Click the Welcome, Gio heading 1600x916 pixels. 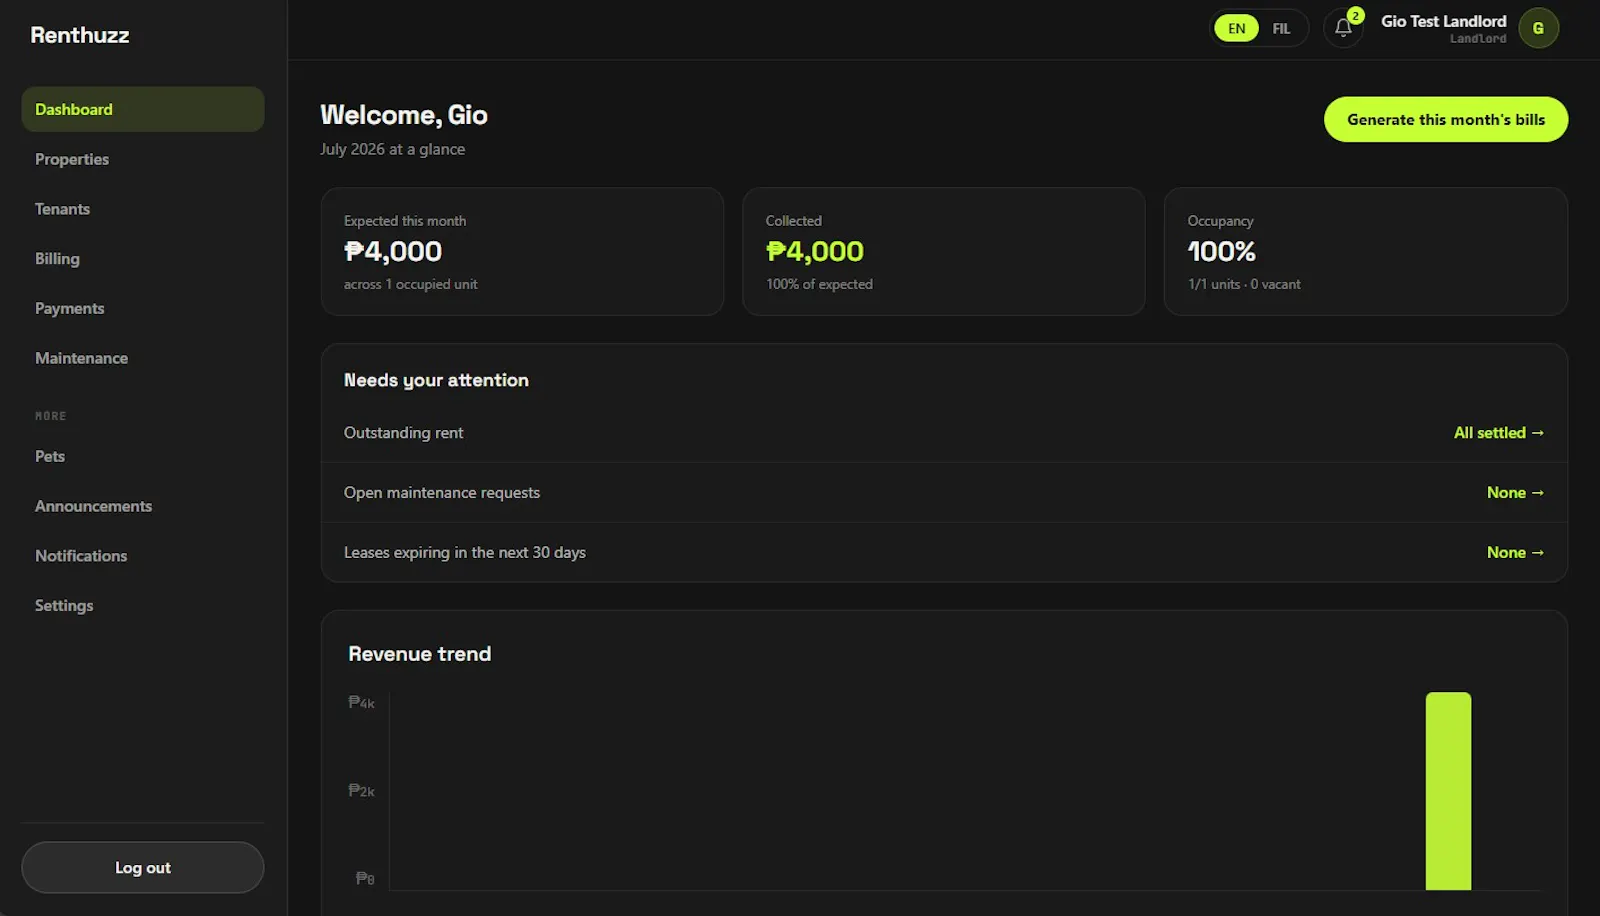[403, 115]
